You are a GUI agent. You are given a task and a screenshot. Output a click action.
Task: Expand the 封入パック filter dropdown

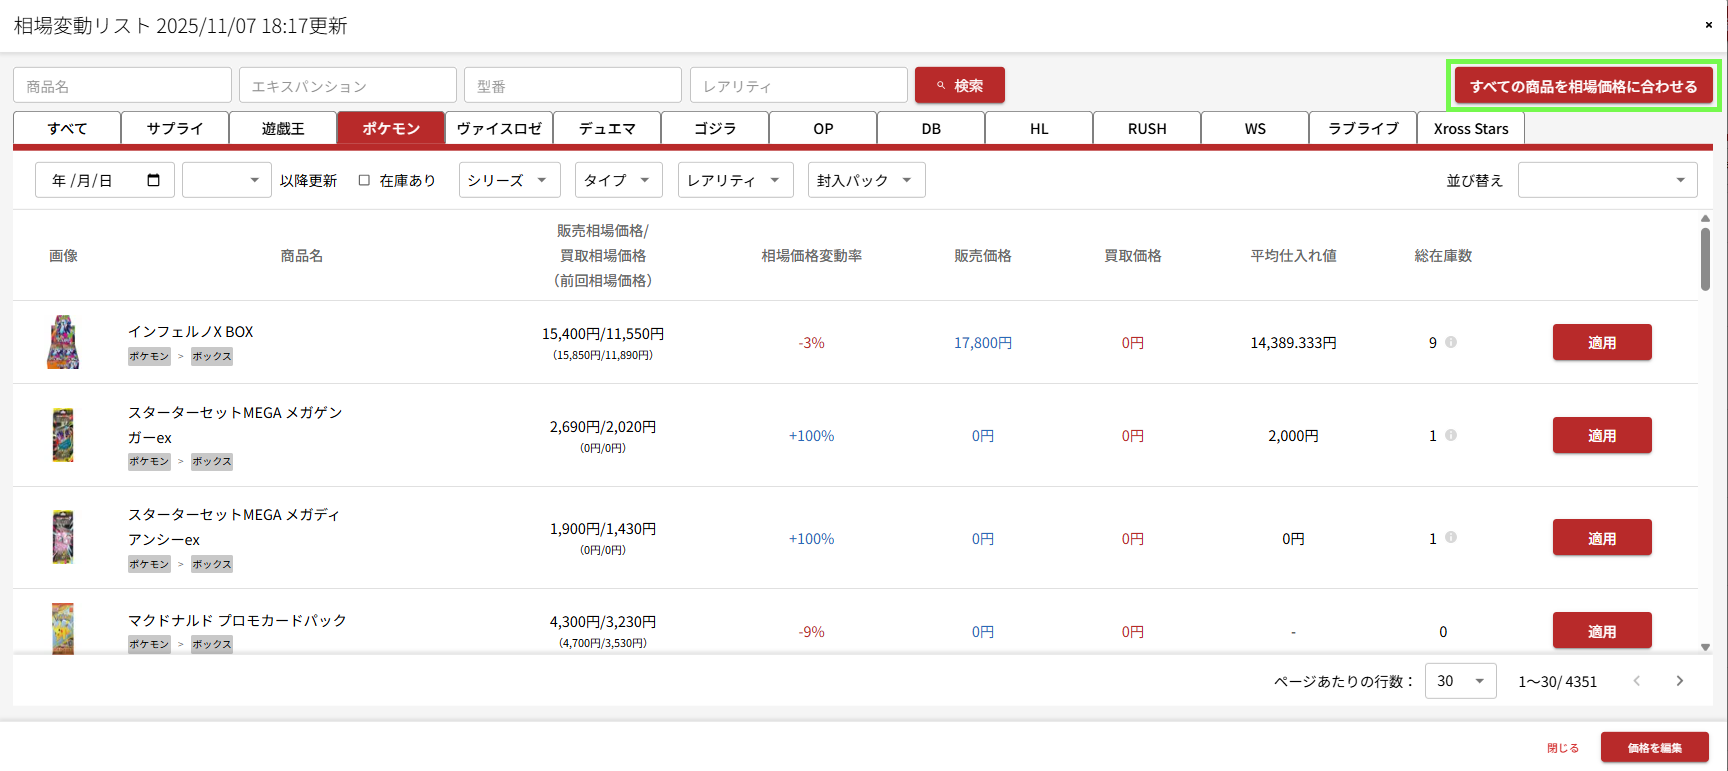(866, 180)
